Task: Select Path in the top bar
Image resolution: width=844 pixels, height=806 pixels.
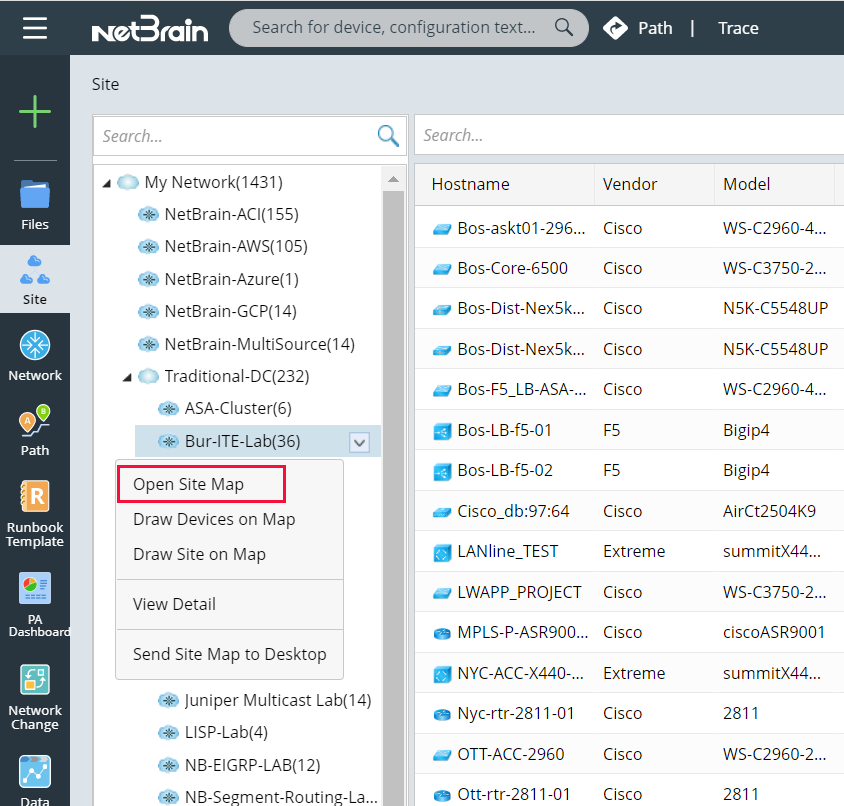Action: pyautogui.click(x=655, y=28)
